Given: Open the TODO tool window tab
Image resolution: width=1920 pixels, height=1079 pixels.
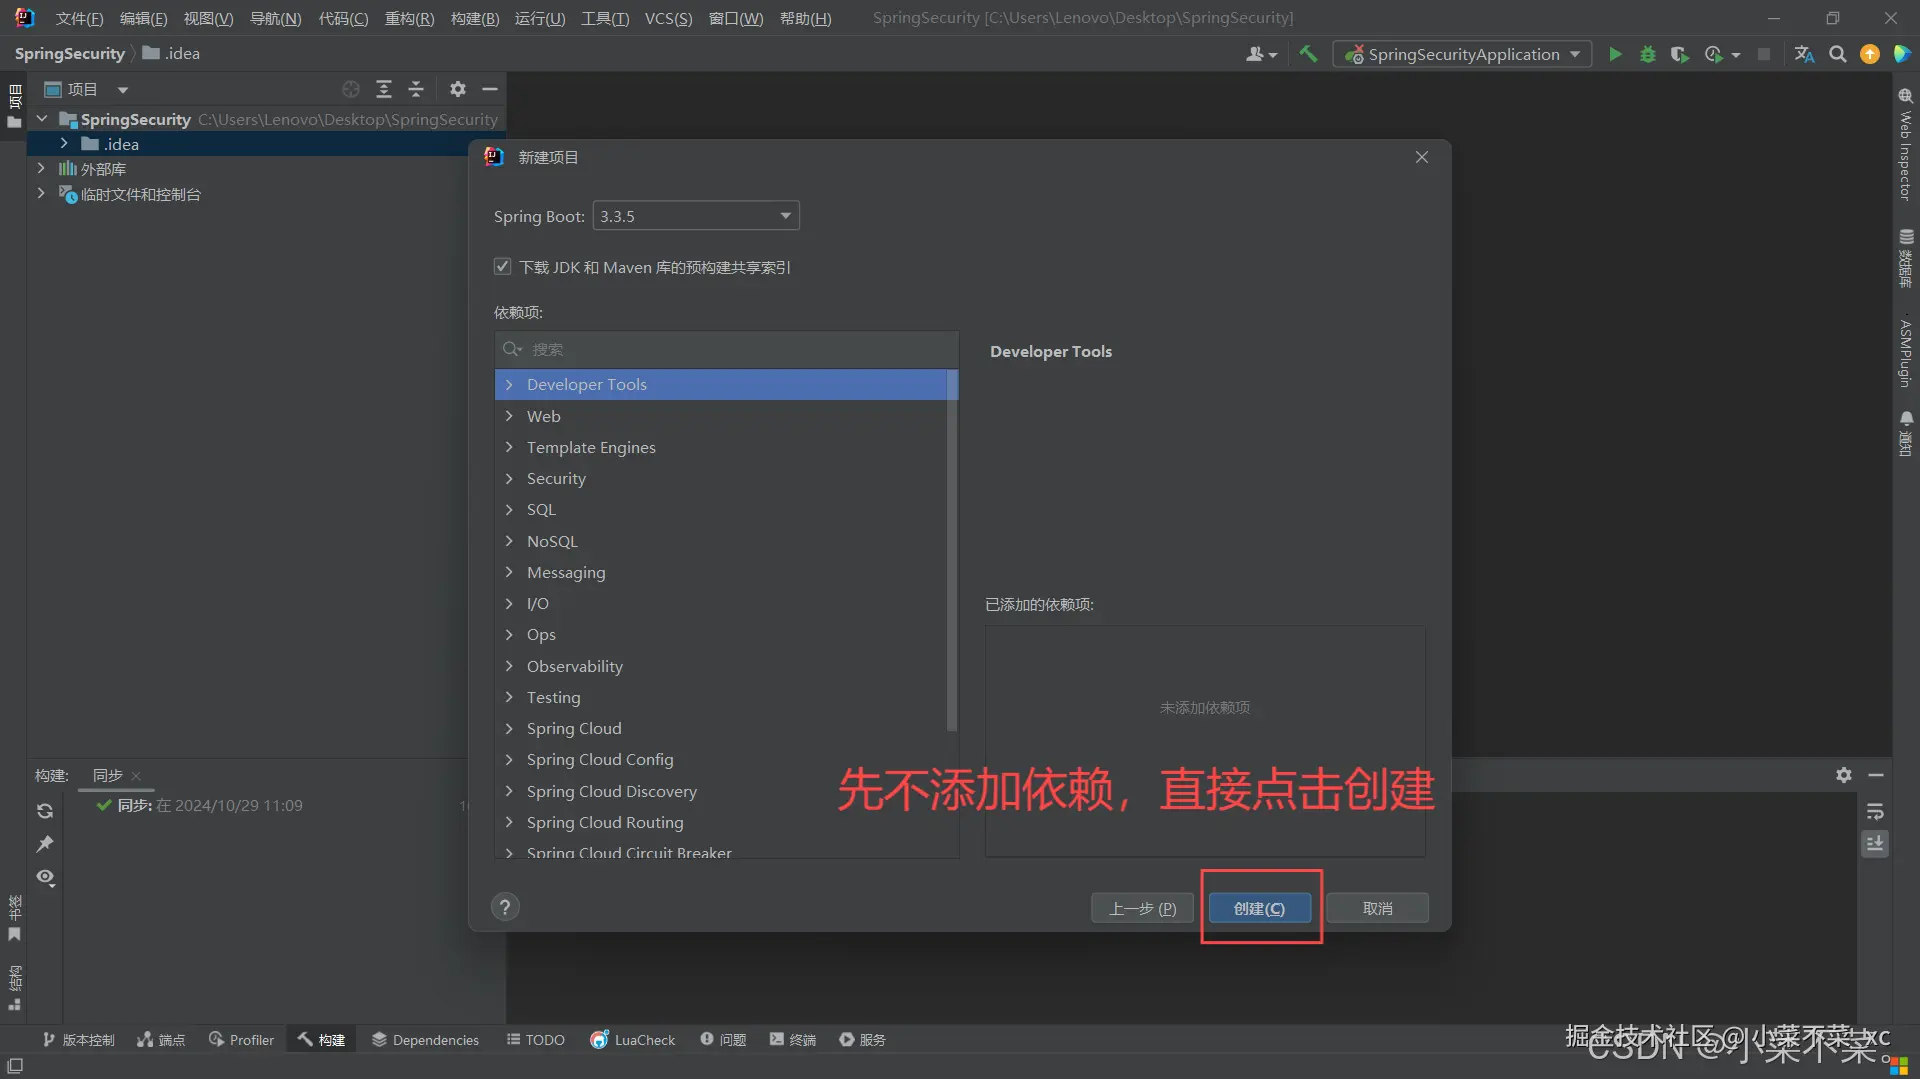Looking at the screenshot, I should pos(536,1040).
